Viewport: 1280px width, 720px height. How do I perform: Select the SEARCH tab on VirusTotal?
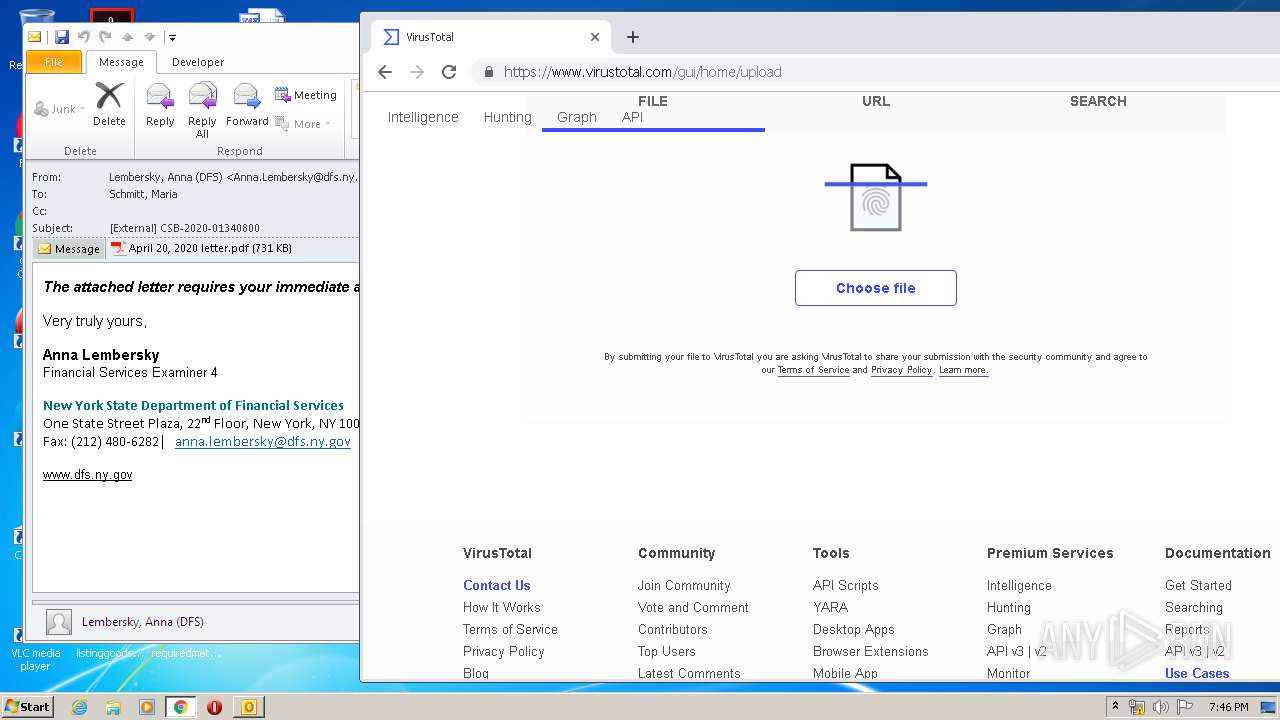pos(1098,101)
